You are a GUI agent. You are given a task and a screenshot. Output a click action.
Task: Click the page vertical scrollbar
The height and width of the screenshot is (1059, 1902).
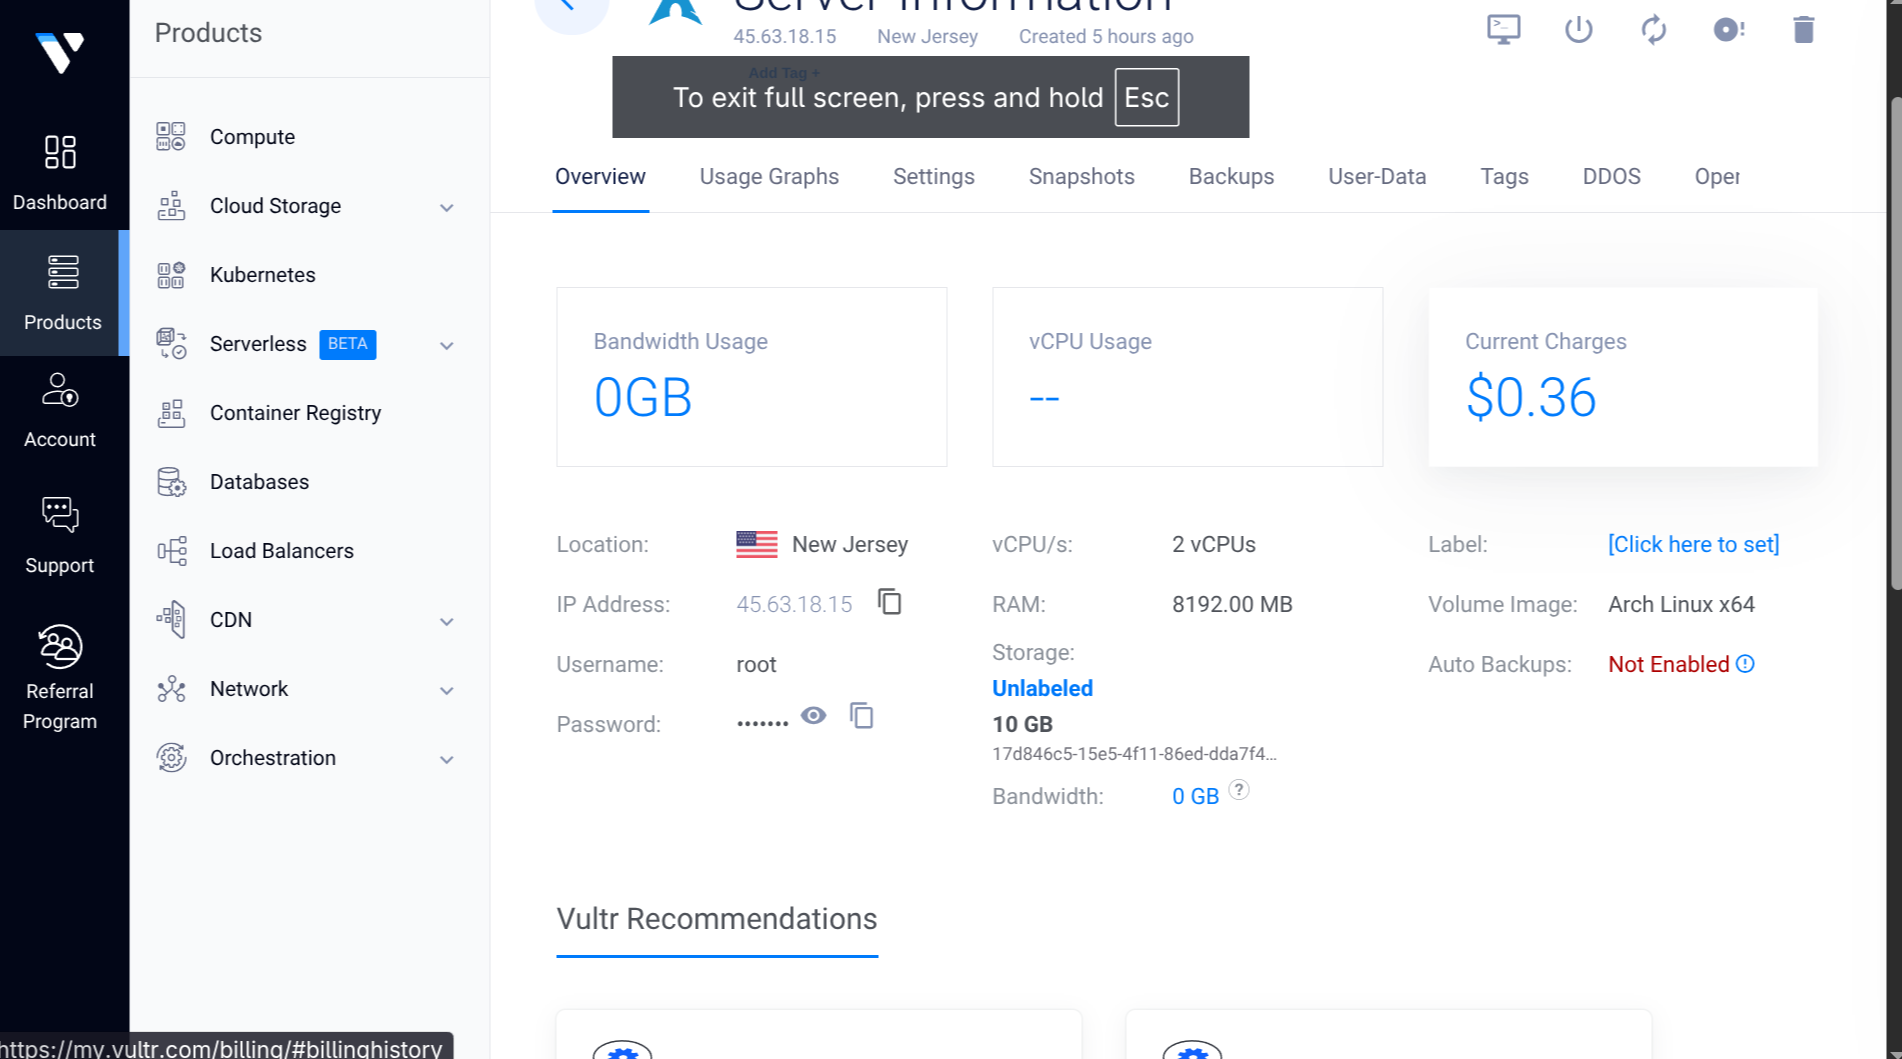click(x=1894, y=343)
